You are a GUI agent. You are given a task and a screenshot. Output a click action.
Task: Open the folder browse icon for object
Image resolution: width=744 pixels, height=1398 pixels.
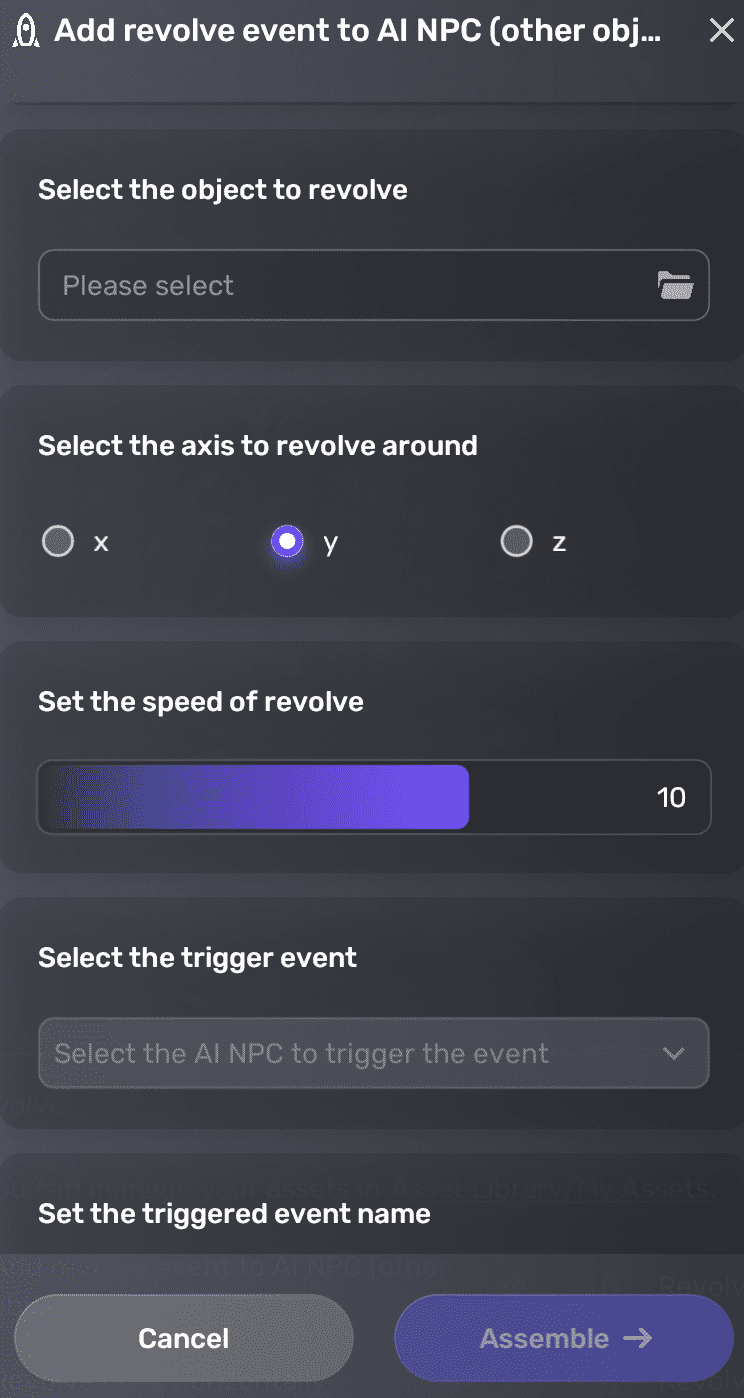click(675, 286)
